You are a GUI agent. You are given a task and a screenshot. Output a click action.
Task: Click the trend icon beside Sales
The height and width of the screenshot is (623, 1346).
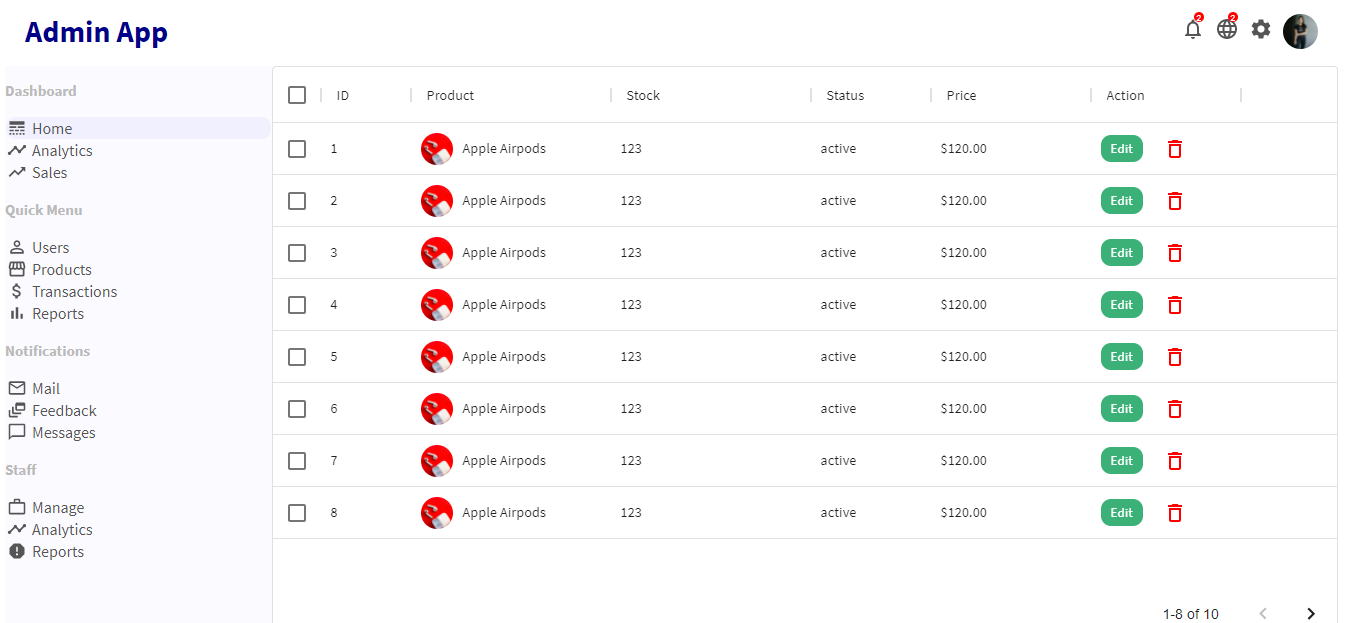(16, 173)
